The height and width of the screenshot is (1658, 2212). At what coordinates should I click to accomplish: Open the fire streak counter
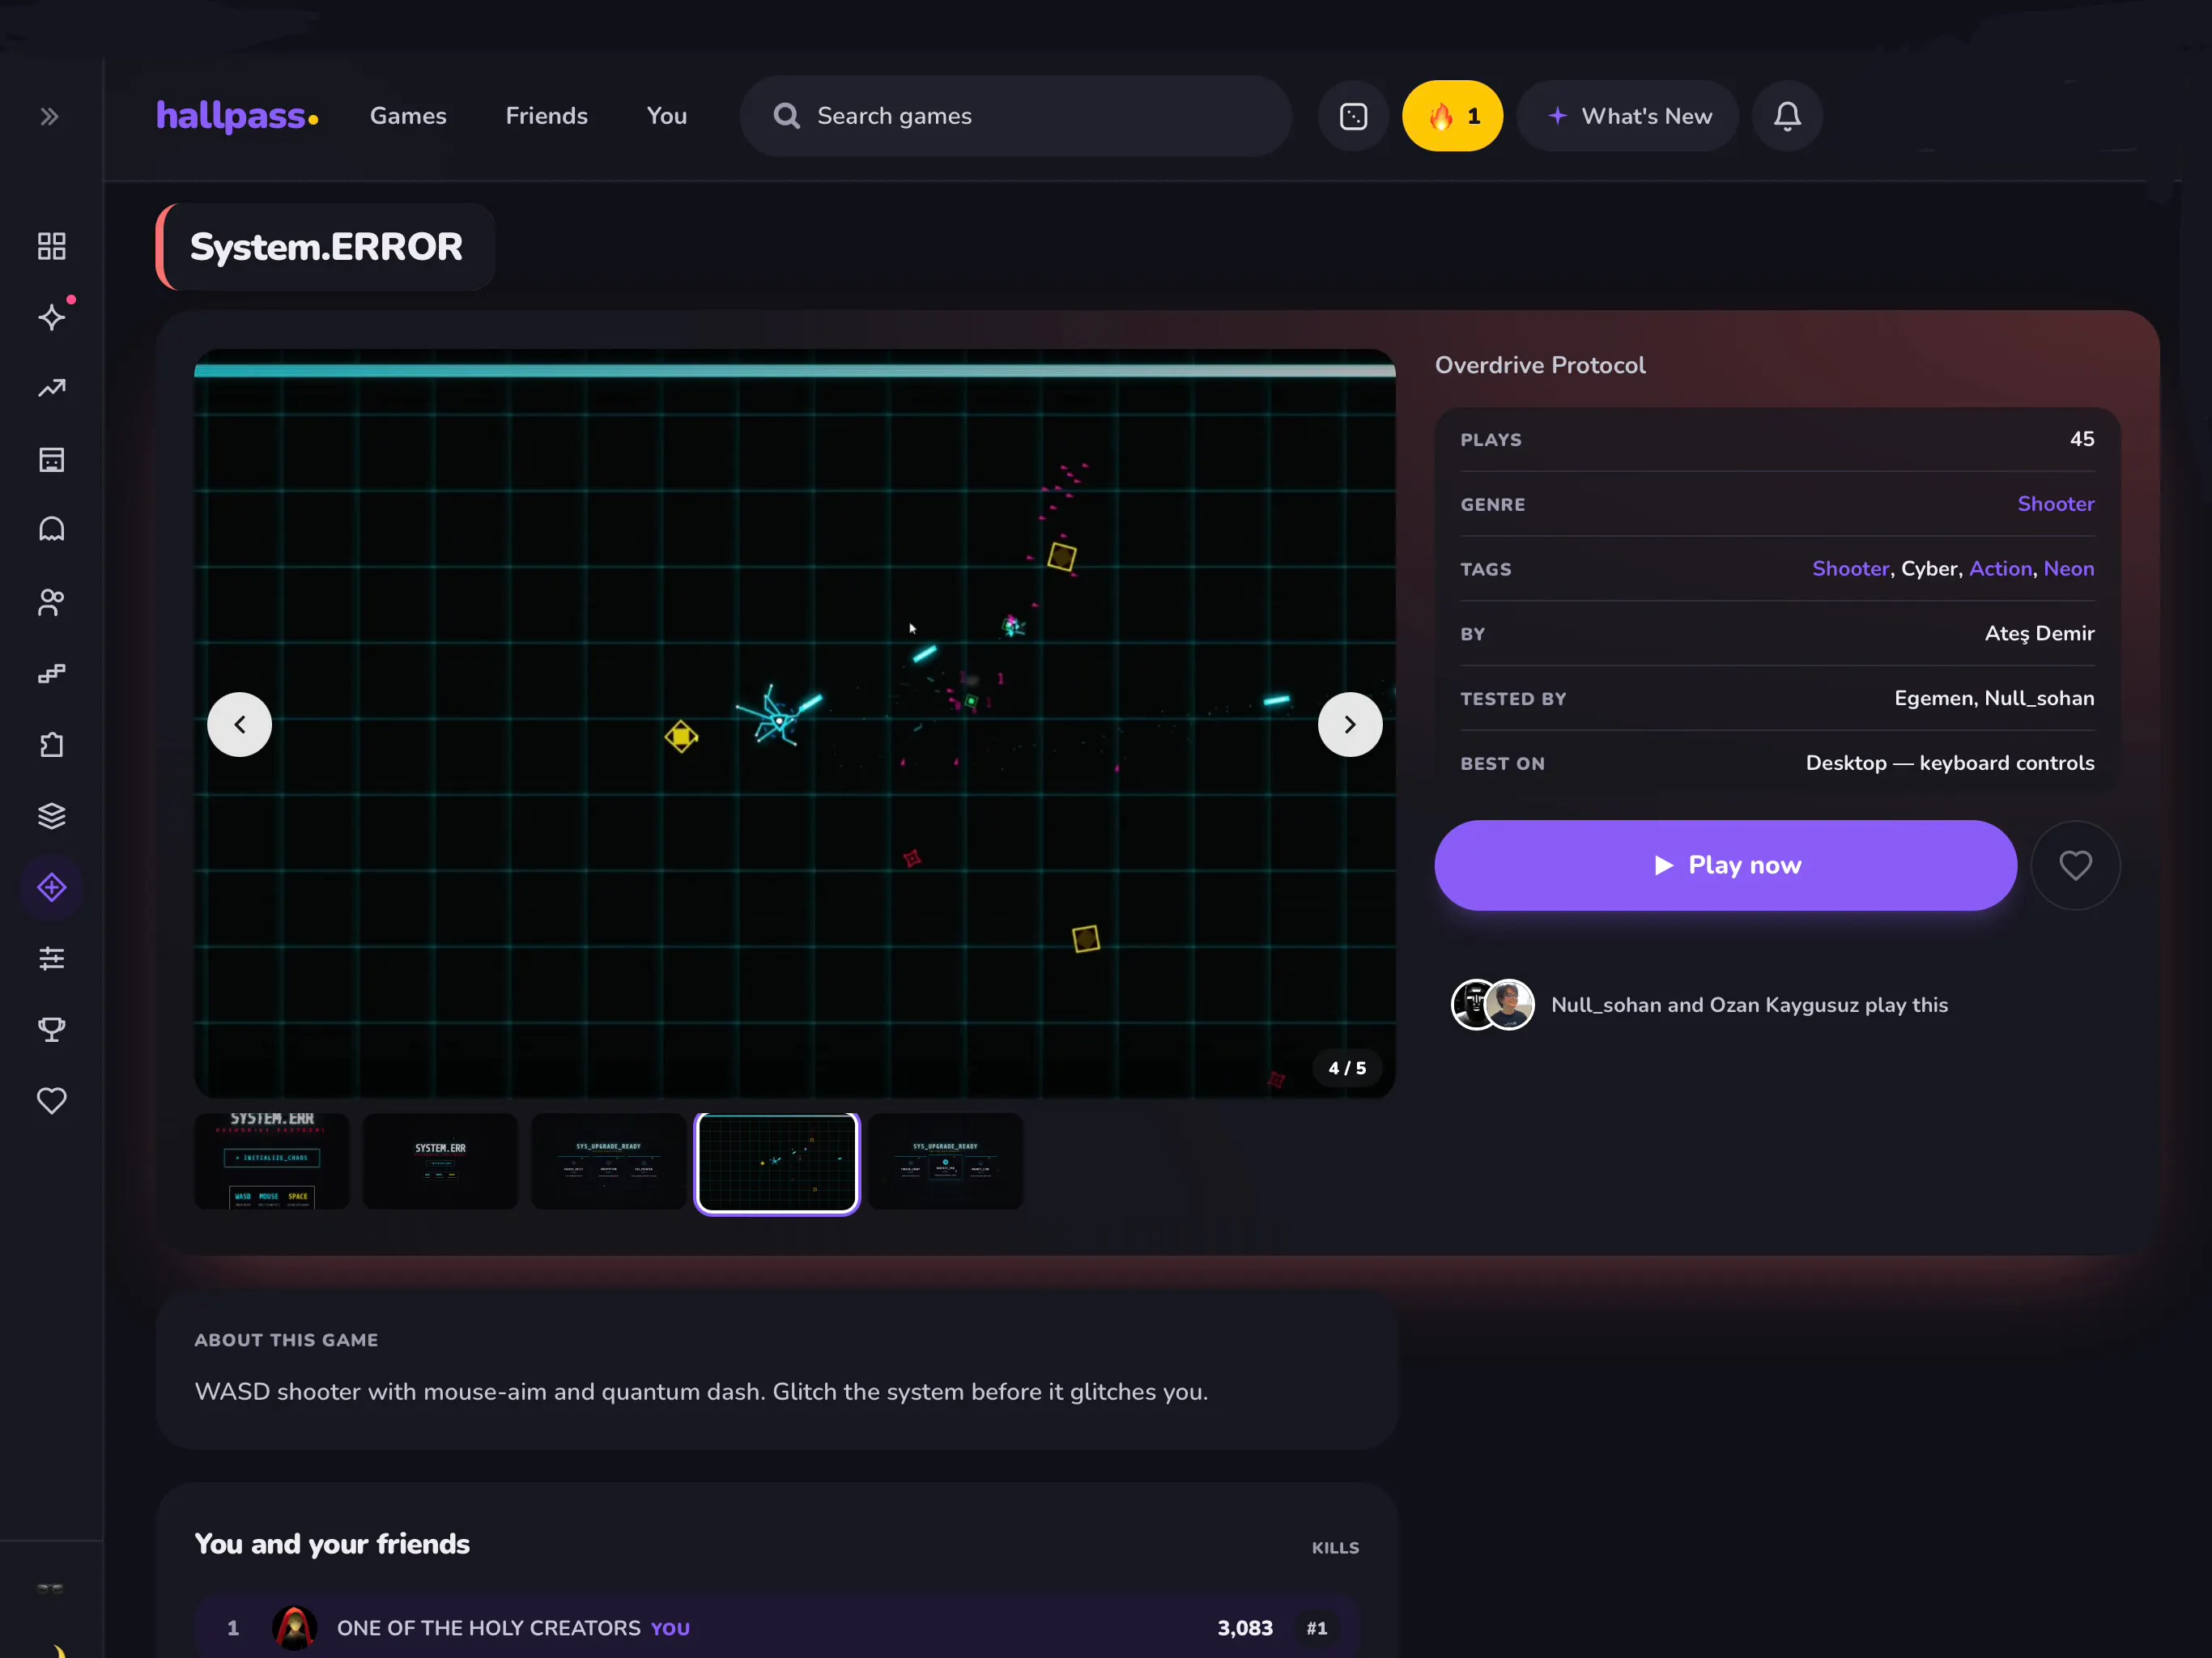1452,116
